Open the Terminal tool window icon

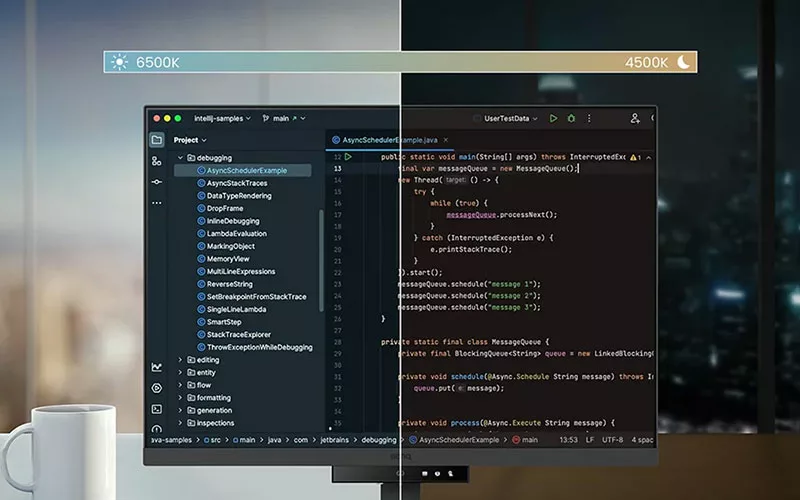(x=157, y=409)
